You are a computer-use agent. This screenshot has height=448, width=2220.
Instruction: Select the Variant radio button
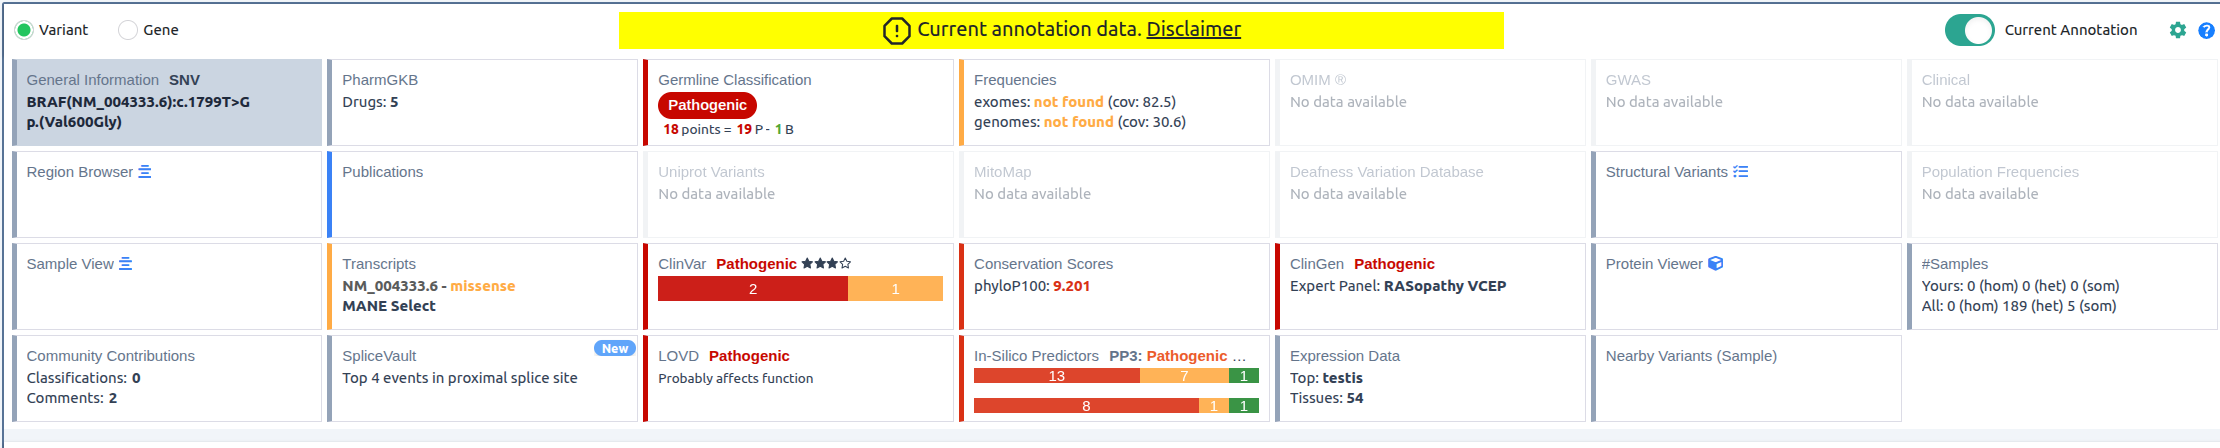click(24, 30)
